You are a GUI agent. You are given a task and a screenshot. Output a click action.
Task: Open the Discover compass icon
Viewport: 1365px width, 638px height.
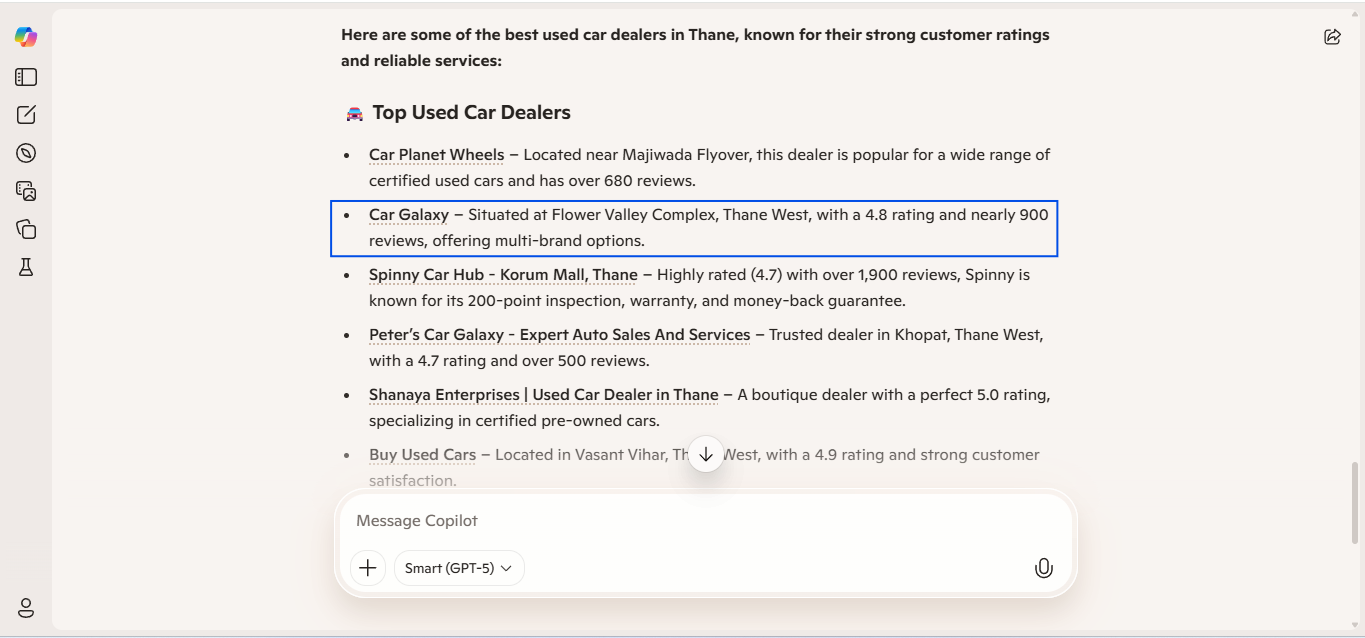26,153
